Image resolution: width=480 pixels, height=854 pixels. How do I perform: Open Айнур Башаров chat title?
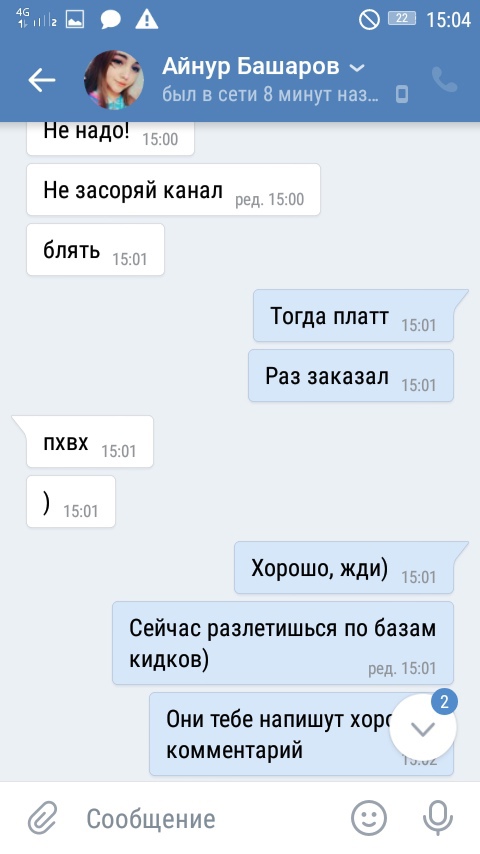click(x=251, y=66)
